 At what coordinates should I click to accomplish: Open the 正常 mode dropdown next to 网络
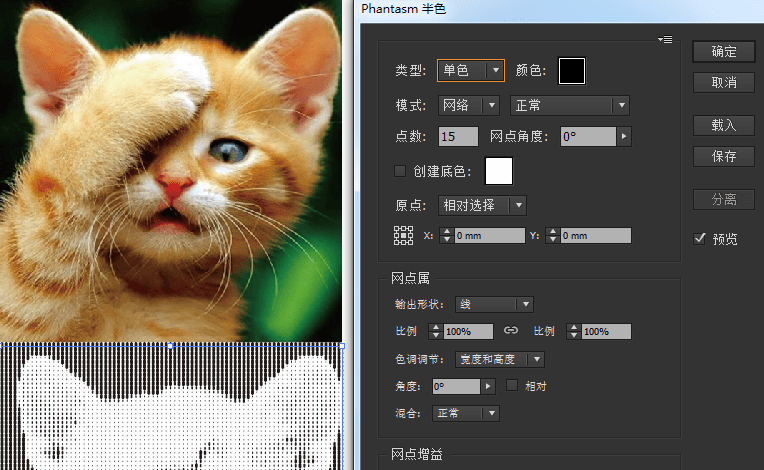tap(570, 105)
